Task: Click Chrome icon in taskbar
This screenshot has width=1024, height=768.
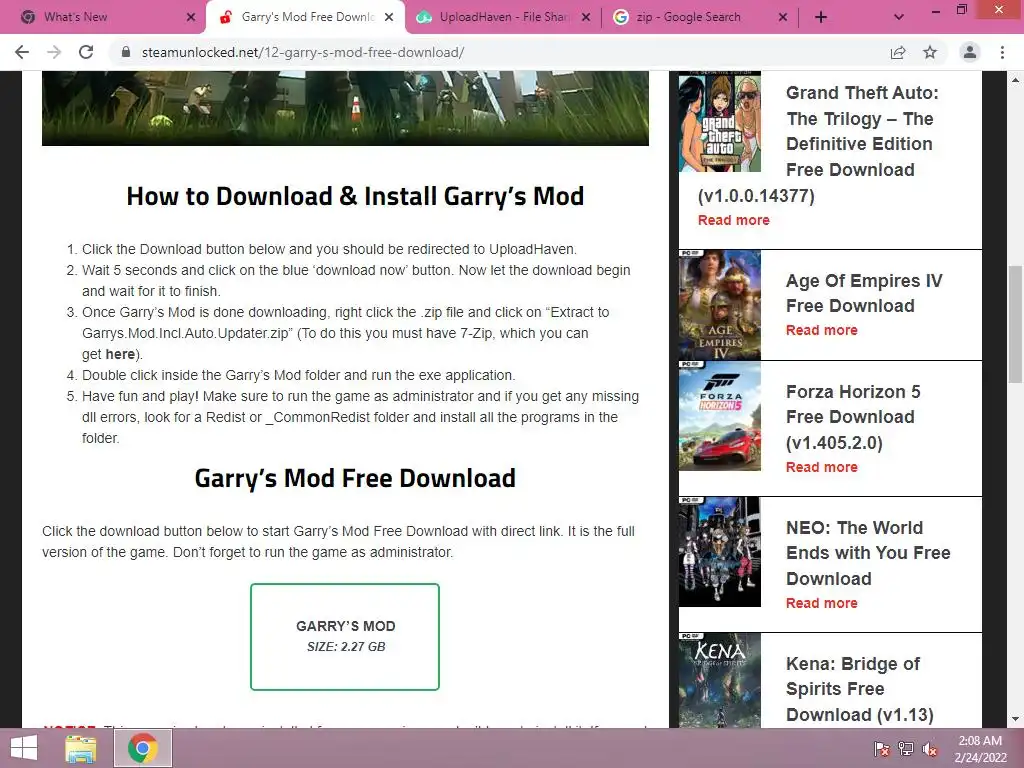Action: pos(143,748)
